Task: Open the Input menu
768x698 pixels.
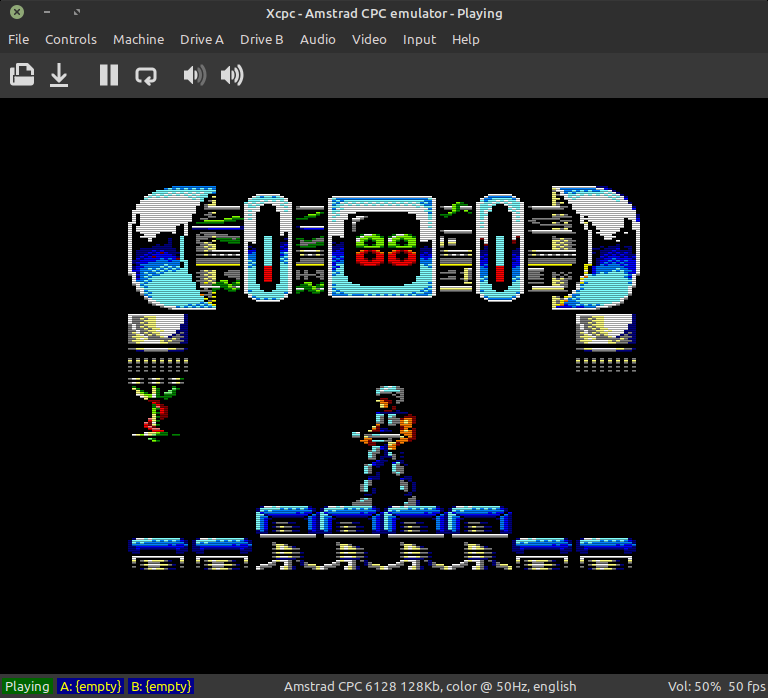Action: pyautogui.click(x=419, y=40)
